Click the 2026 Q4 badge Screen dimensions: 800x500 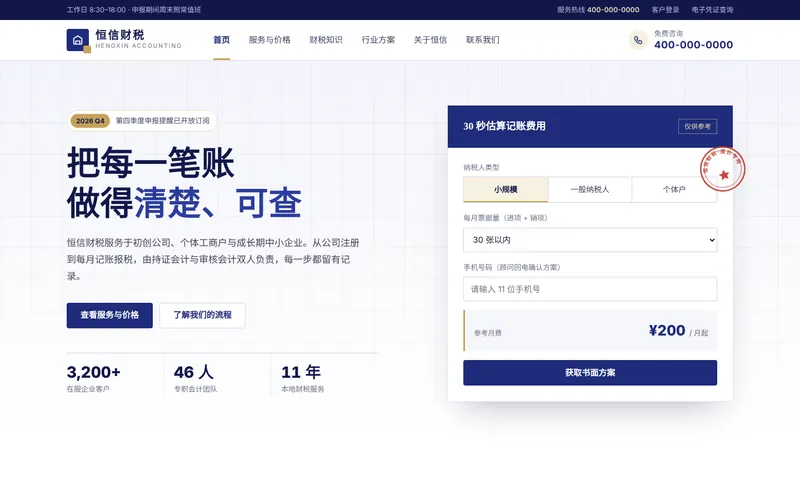point(90,121)
